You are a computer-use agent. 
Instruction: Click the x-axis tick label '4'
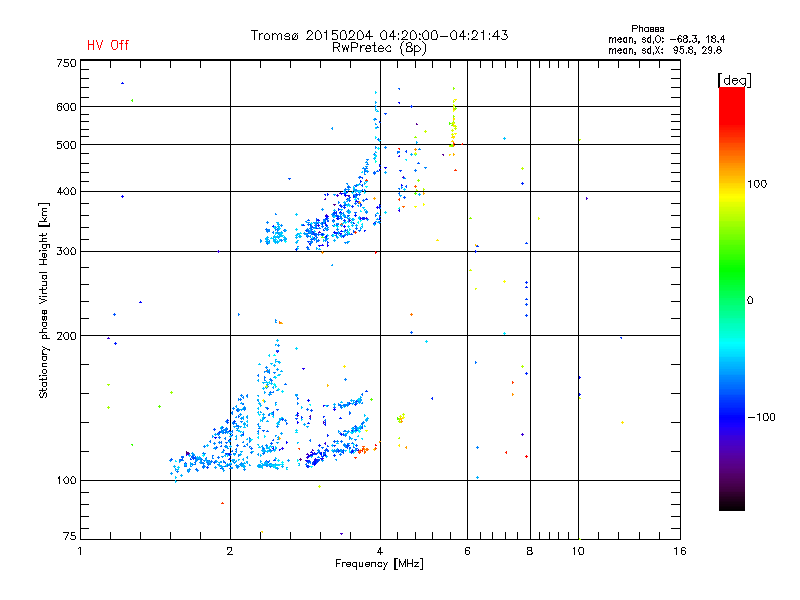coord(380,551)
